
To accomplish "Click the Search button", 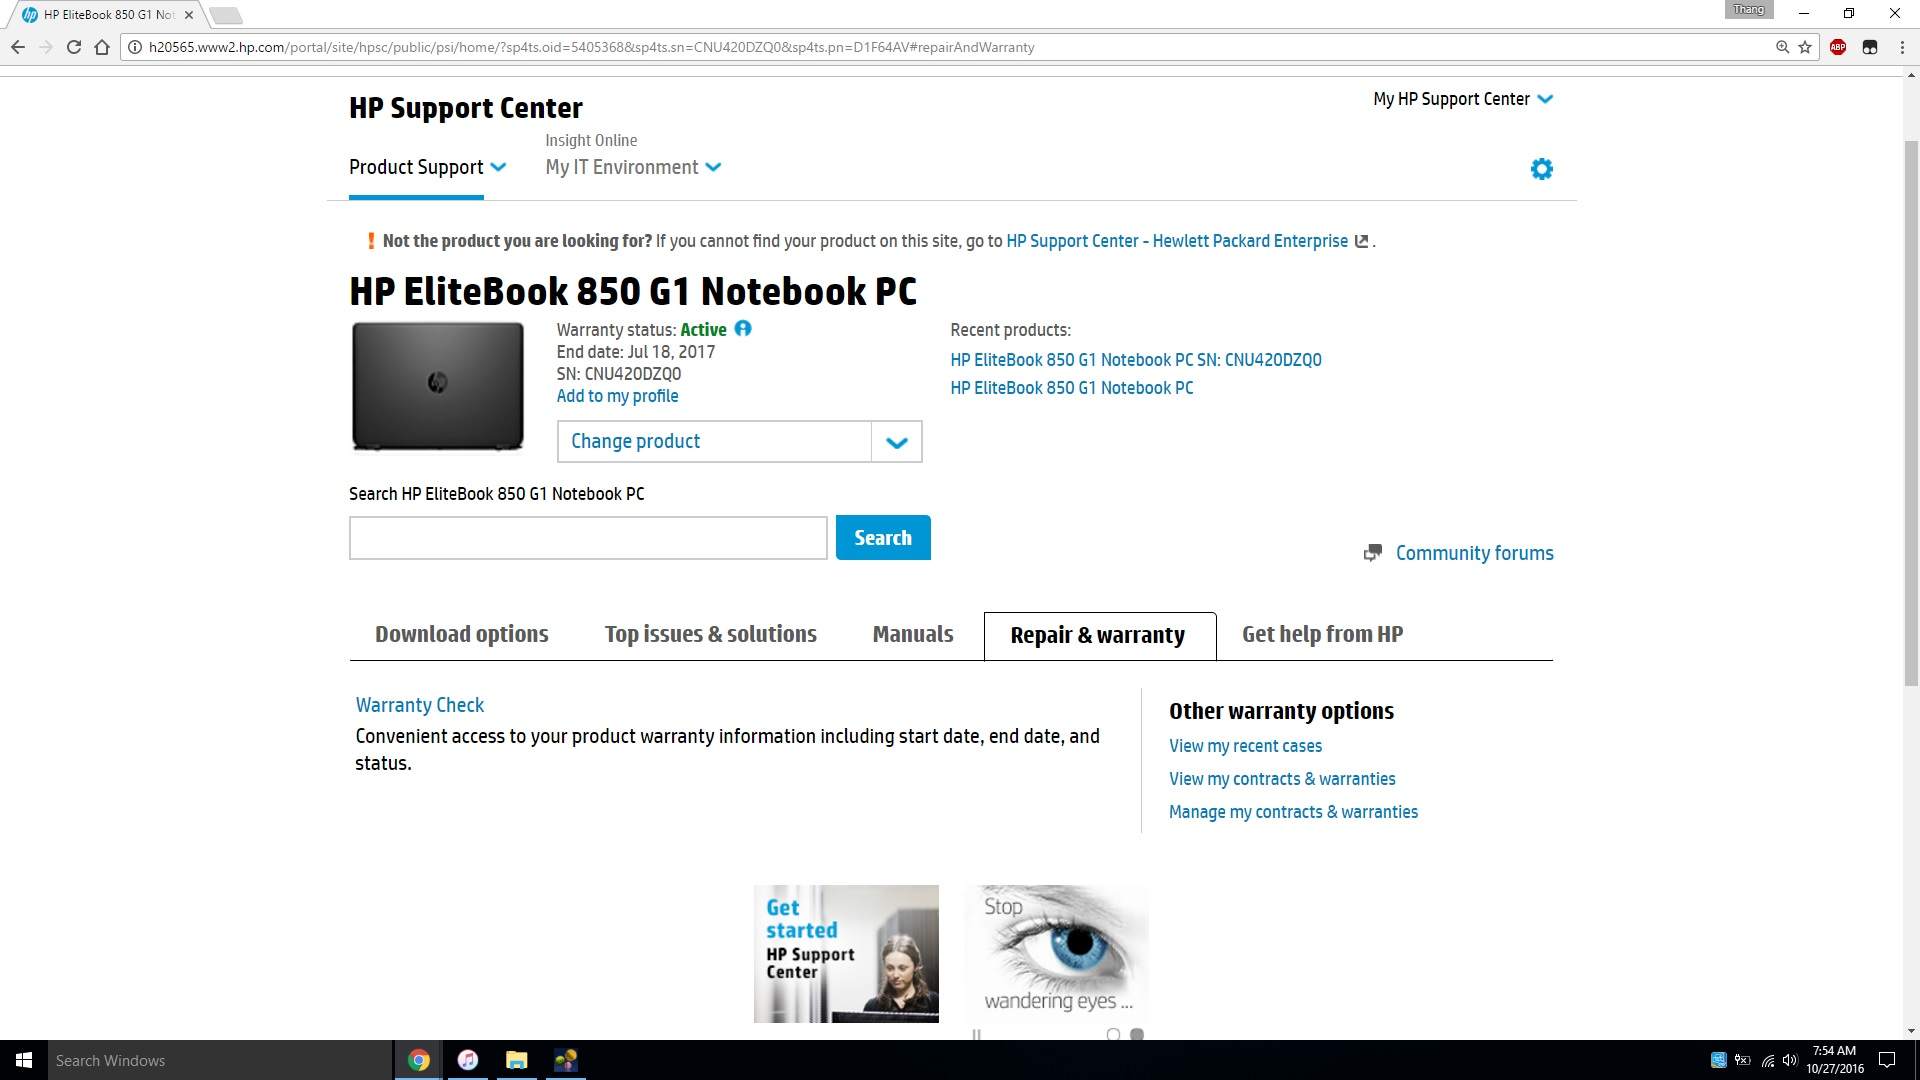I will 883,538.
